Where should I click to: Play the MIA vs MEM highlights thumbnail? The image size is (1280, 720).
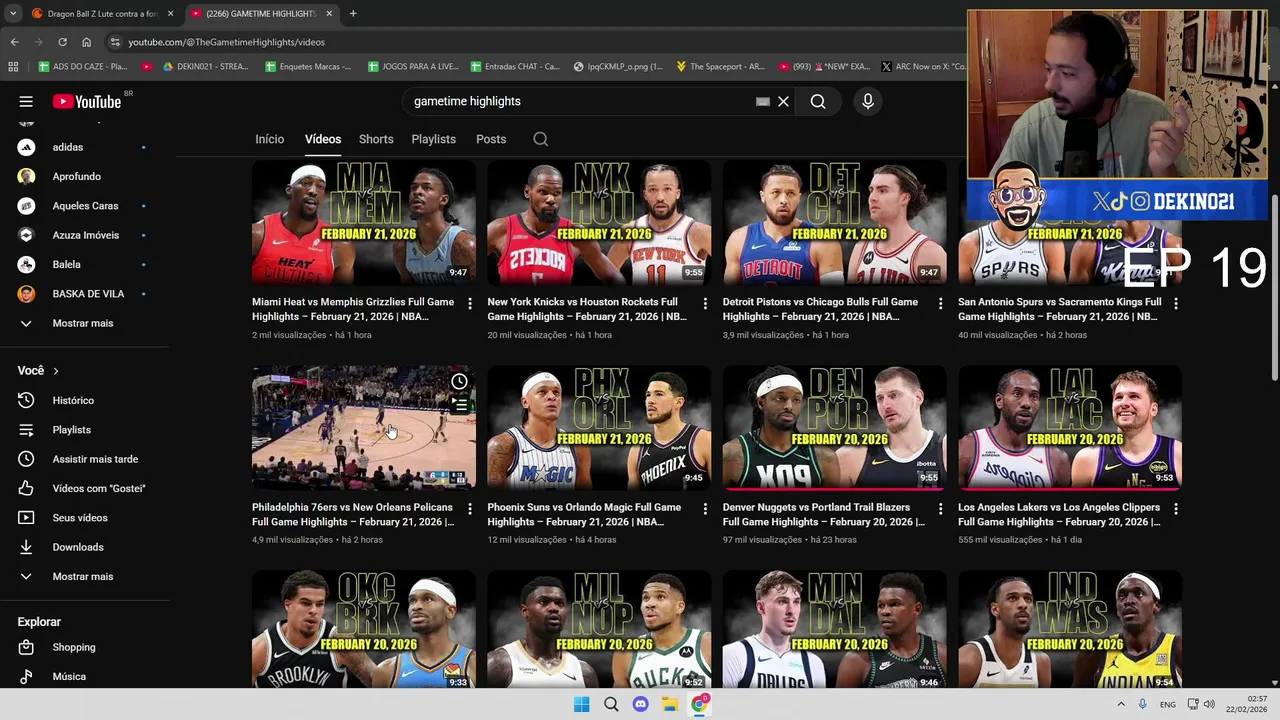pos(364,223)
